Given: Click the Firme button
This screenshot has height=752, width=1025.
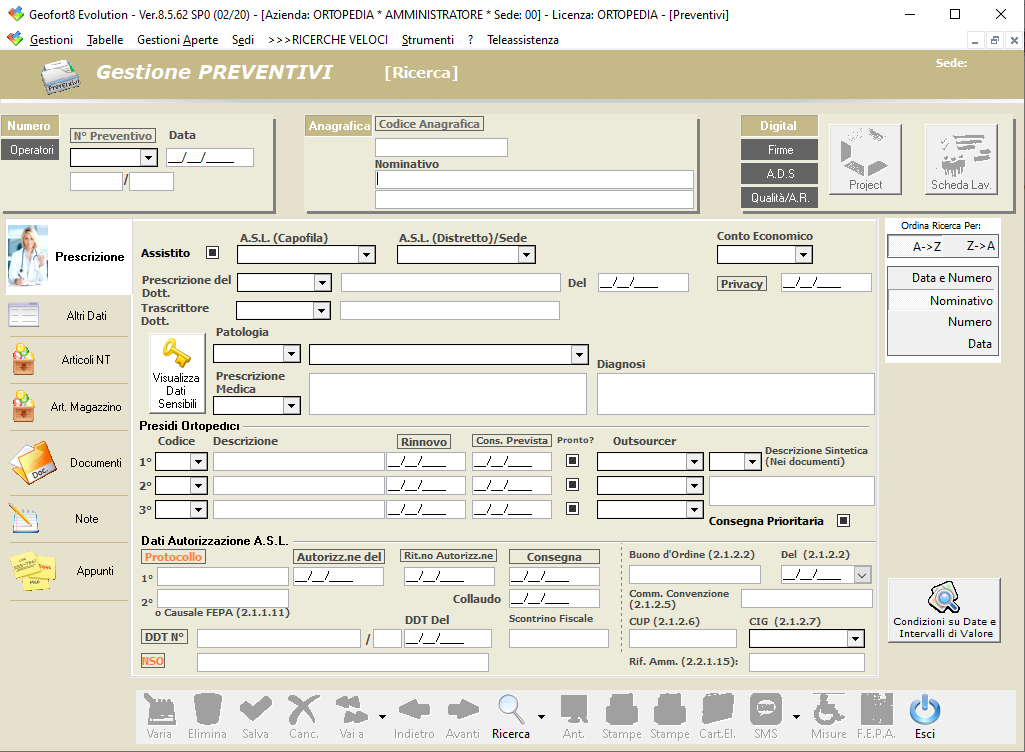Looking at the screenshot, I should [x=780, y=150].
